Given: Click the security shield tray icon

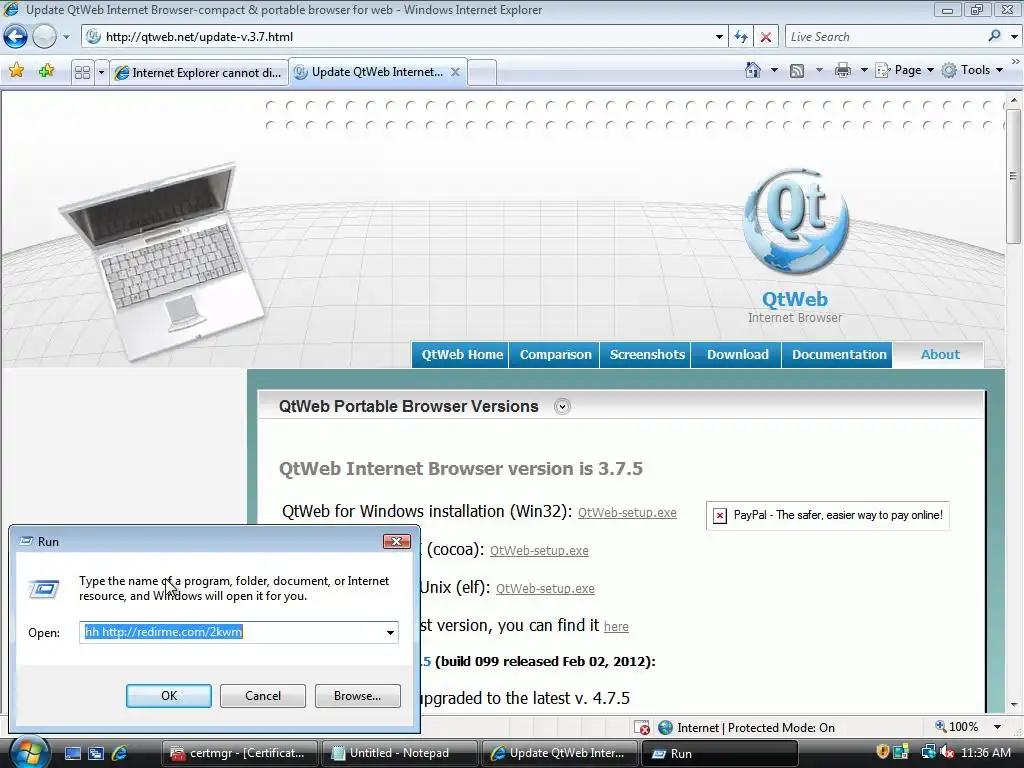Looking at the screenshot, I should [883, 752].
